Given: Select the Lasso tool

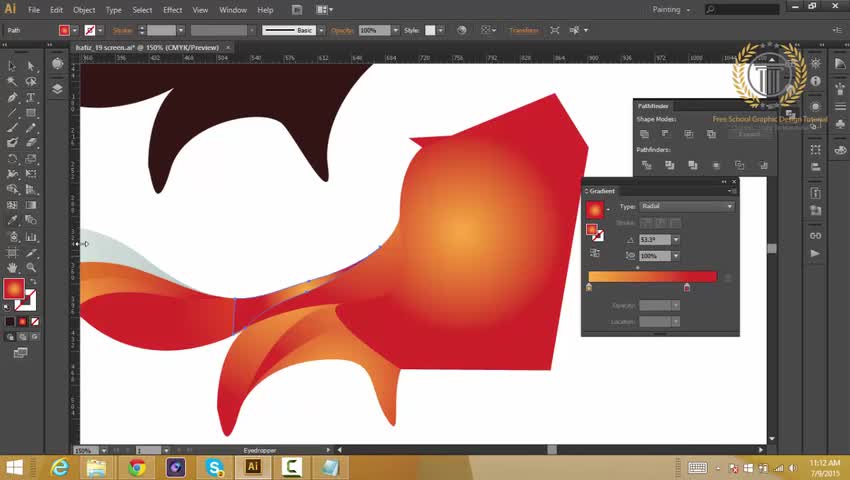Looking at the screenshot, I should [31, 81].
